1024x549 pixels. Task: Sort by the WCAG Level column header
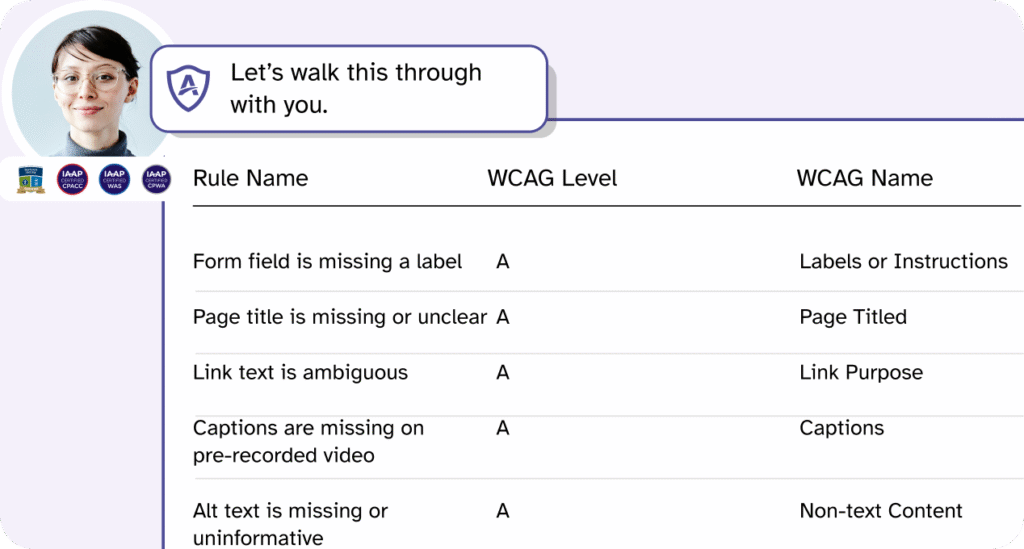(x=552, y=179)
